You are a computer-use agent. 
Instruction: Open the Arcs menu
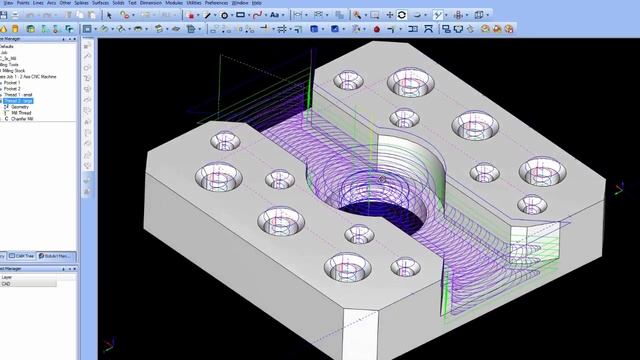click(51, 3)
